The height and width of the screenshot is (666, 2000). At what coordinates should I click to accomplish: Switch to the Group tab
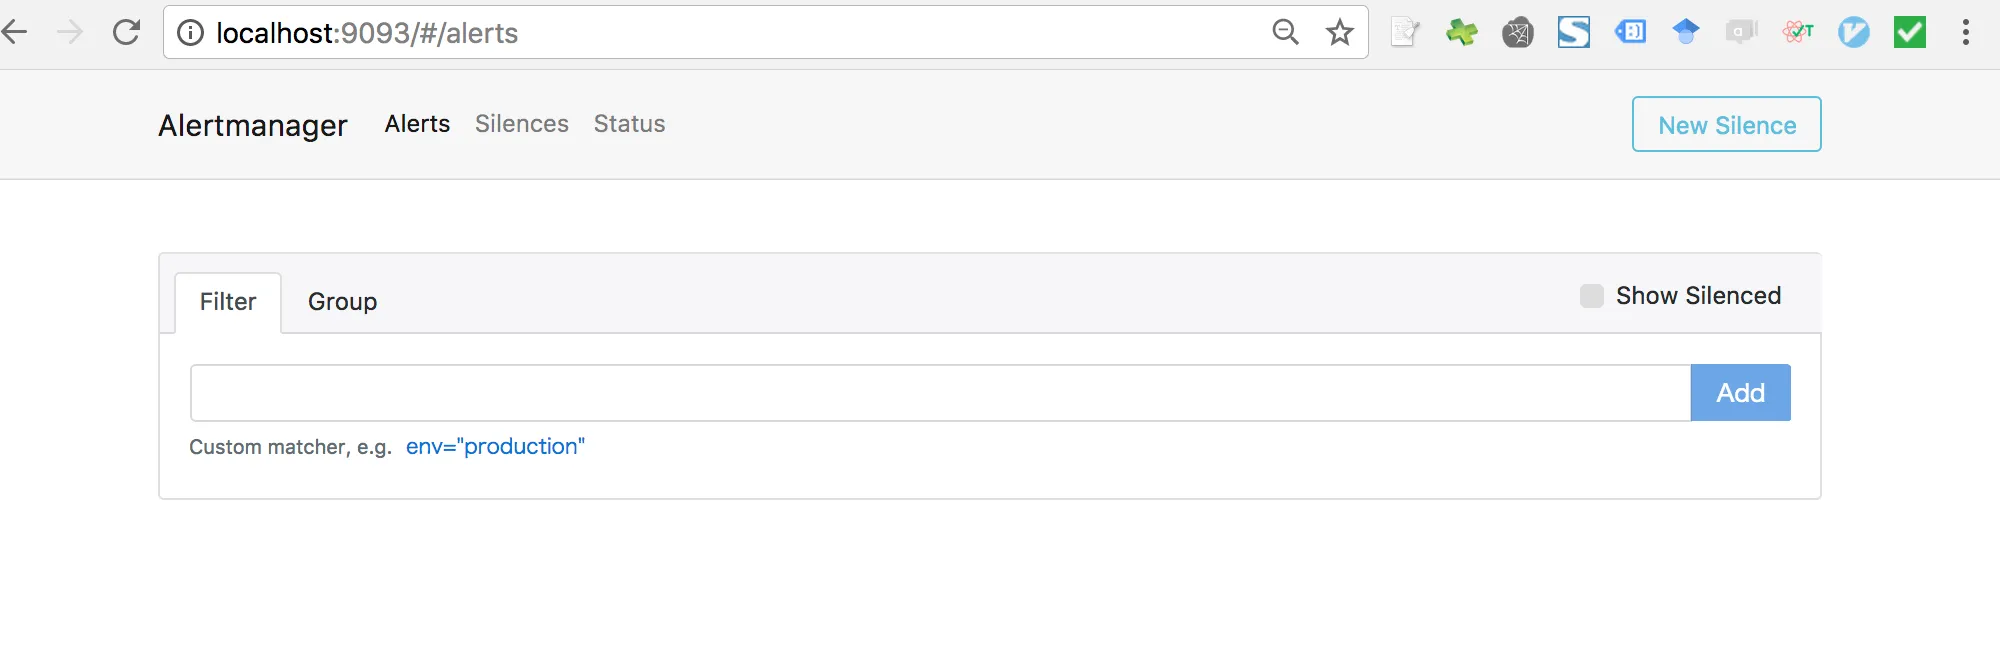click(342, 302)
